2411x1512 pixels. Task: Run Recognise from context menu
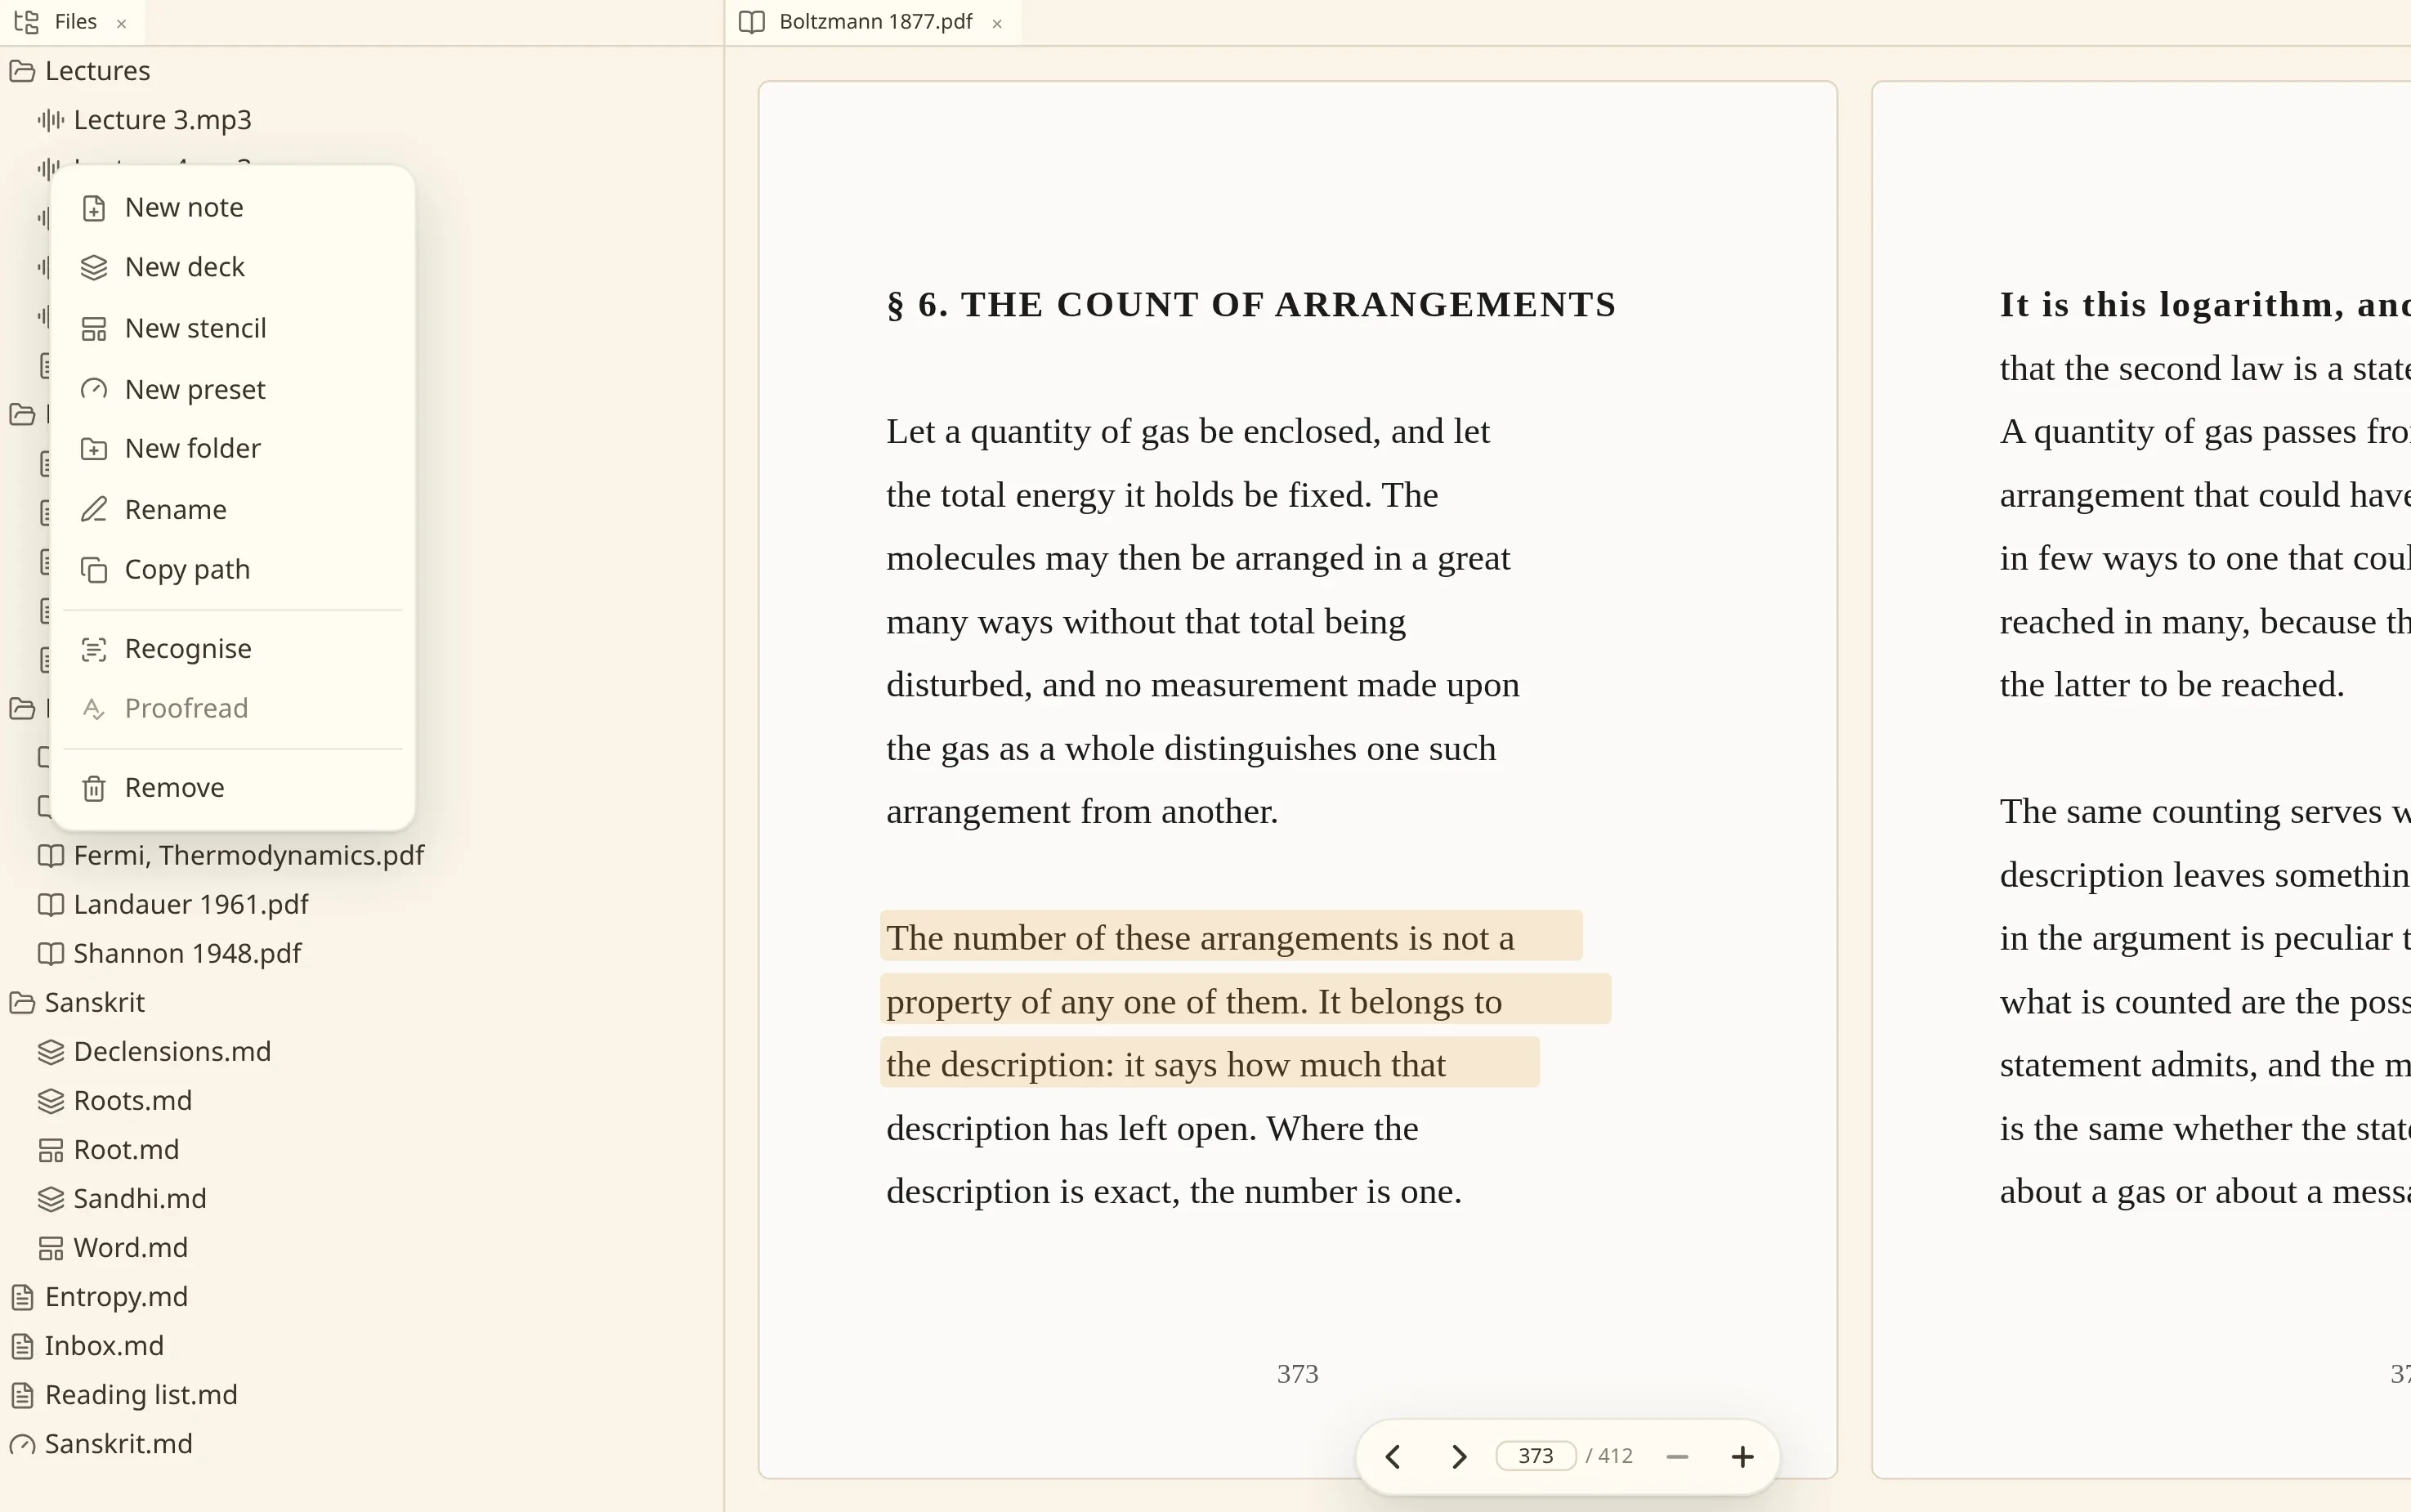[232, 649]
